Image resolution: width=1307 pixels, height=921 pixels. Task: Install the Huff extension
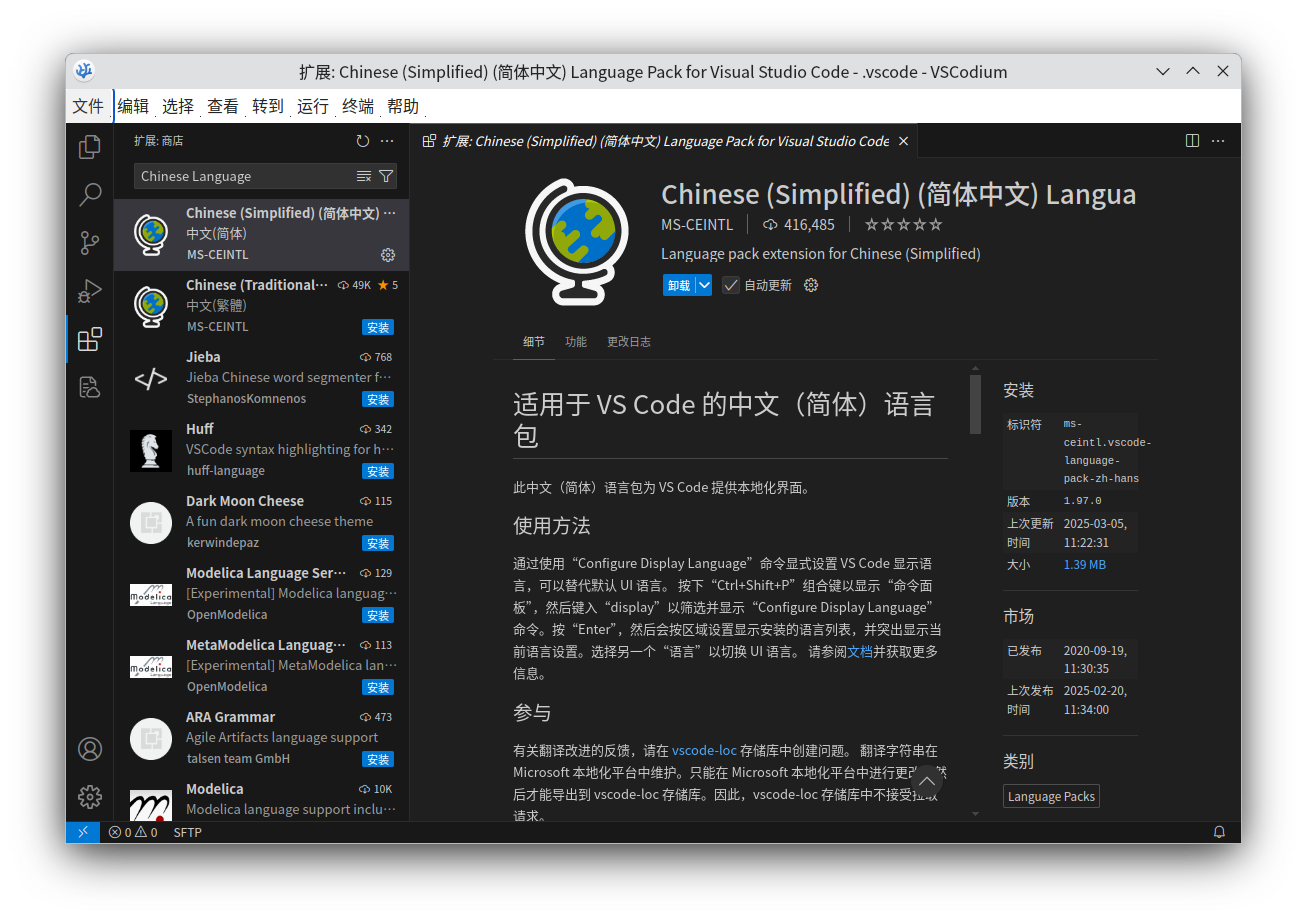click(378, 471)
